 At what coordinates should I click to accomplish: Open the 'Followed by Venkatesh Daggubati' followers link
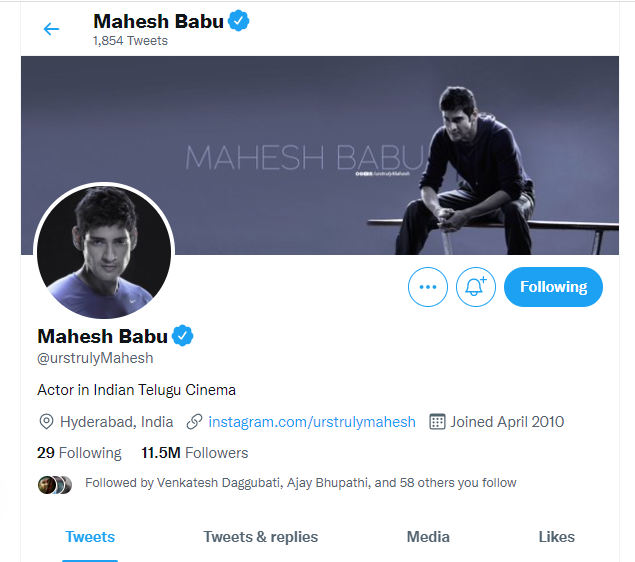click(300, 483)
